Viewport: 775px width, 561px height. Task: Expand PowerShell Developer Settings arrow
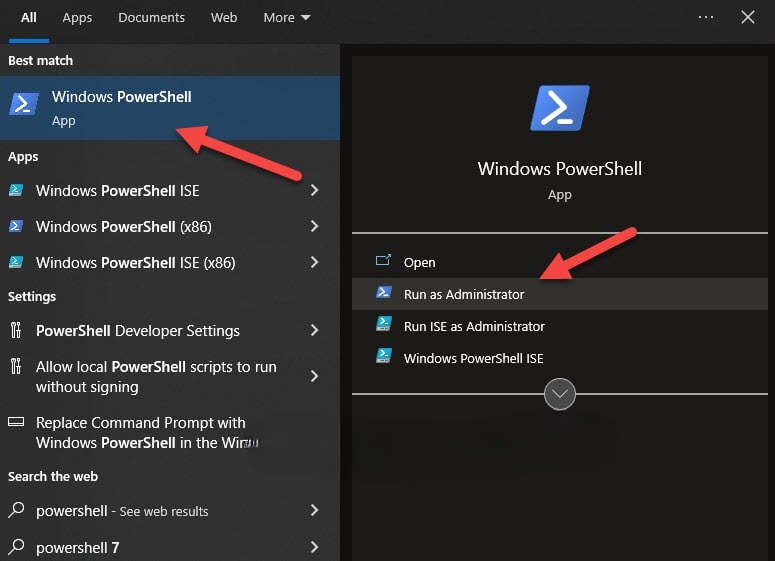[314, 330]
